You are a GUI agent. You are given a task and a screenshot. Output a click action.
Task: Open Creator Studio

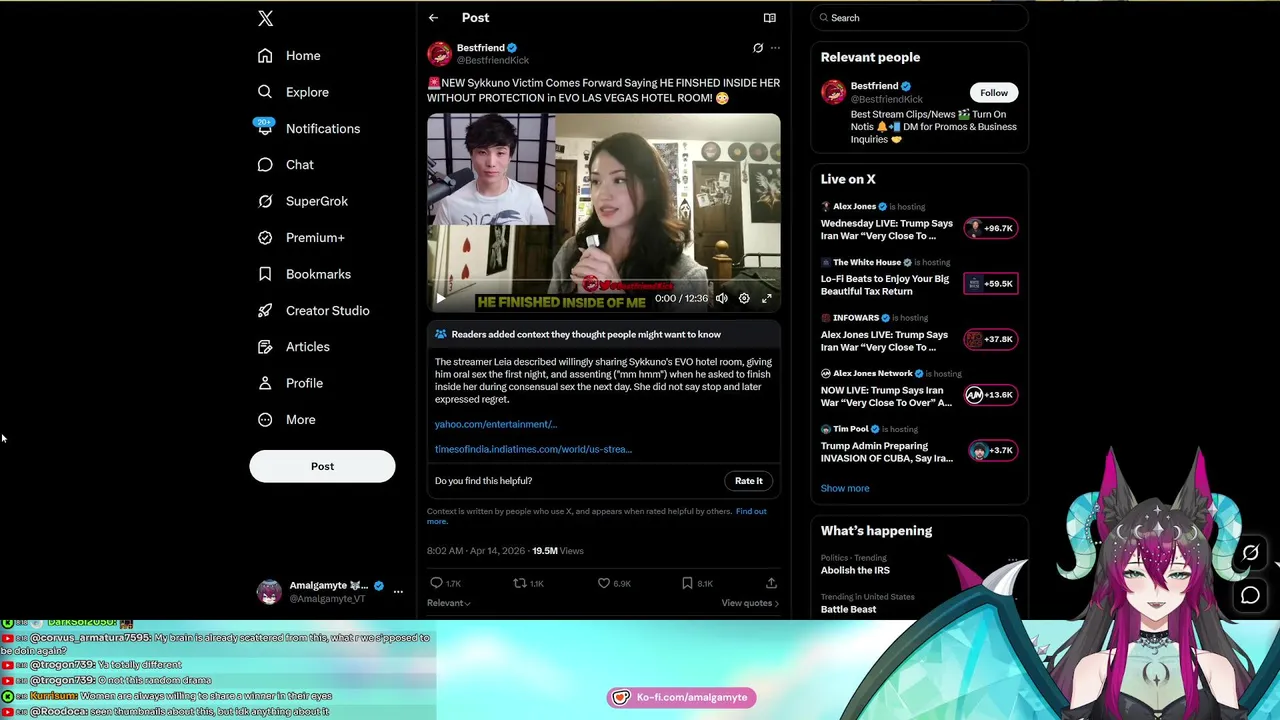coord(313,311)
